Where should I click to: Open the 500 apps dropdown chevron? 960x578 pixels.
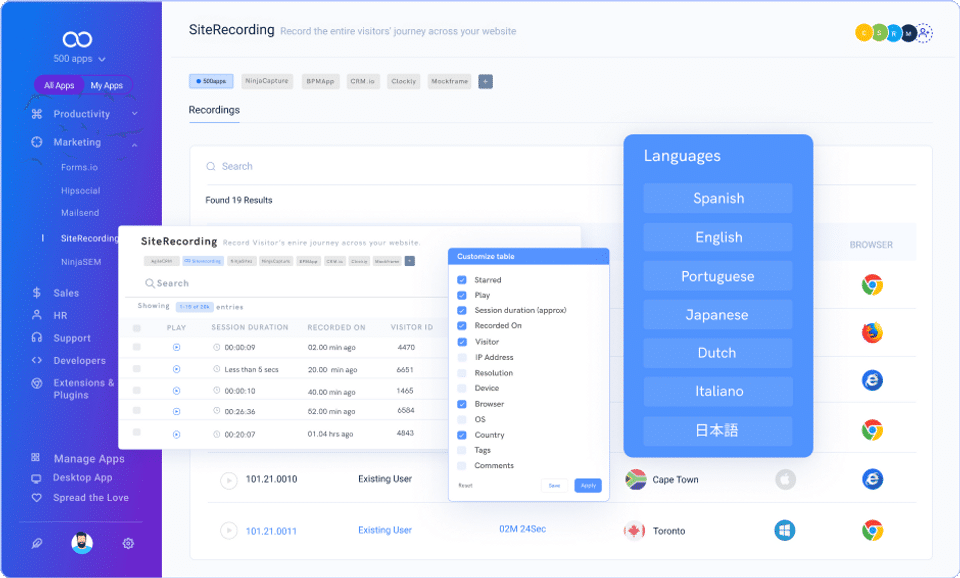coord(102,59)
